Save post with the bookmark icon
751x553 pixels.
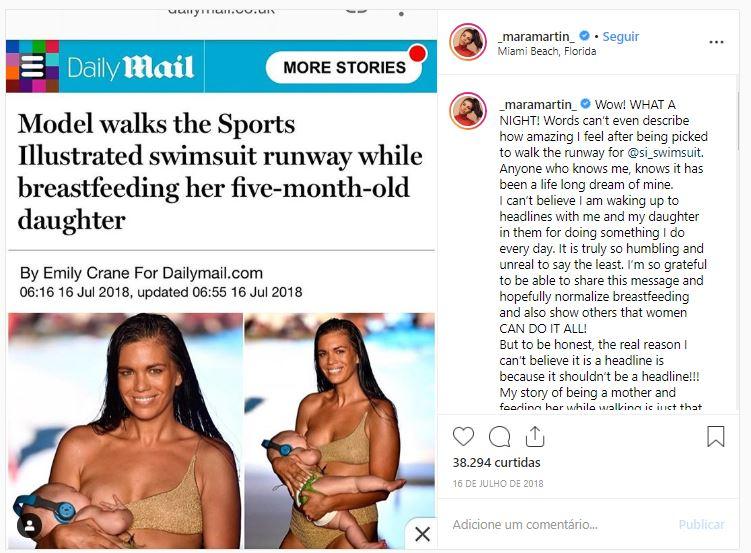pyautogui.click(x=716, y=436)
